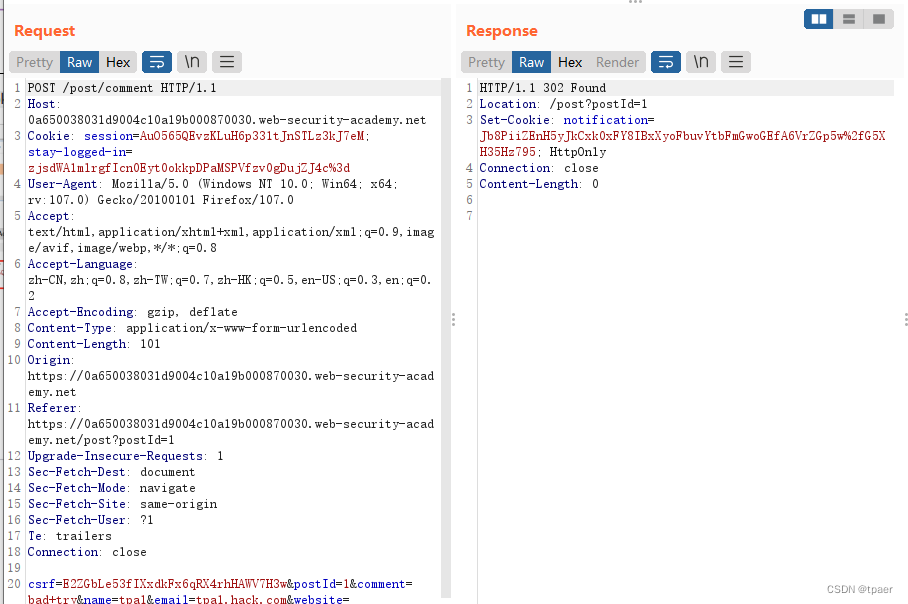Viewport: 908px width, 604px height.
Task: Click the 'Accept-Language' header name
Action: [80, 264]
